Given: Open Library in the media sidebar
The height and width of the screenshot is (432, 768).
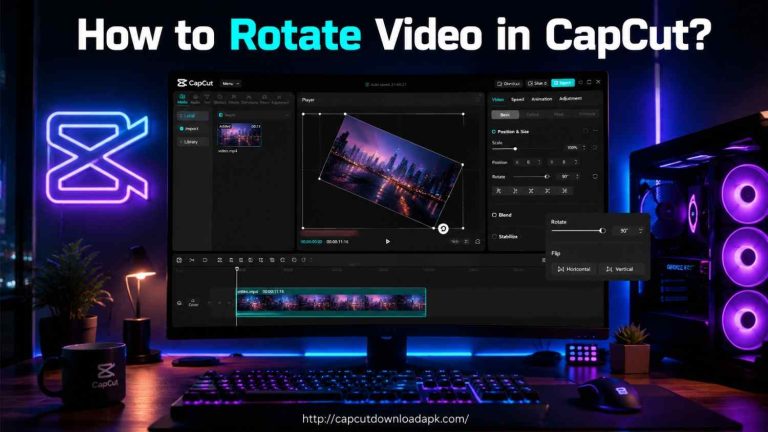Looking at the screenshot, I should tap(192, 142).
